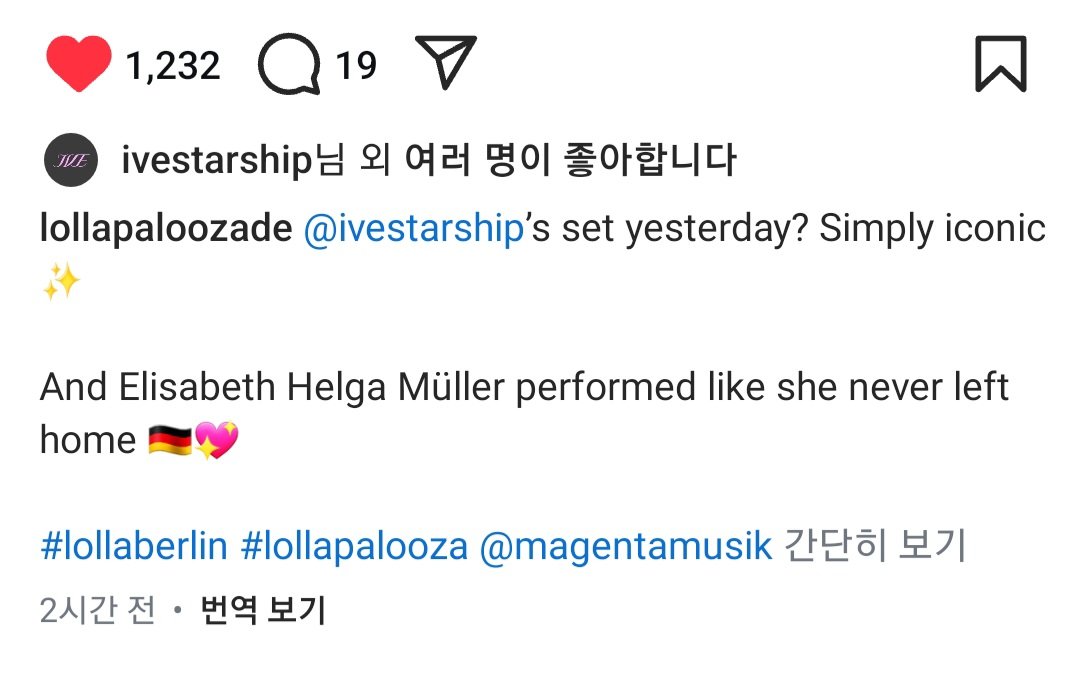The height and width of the screenshot is (692, 1080).
Task: Unlike the post with the red heart
Action: [x=78, y=65]
